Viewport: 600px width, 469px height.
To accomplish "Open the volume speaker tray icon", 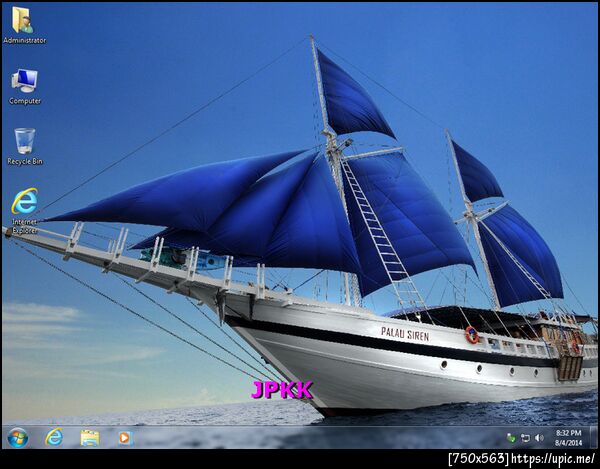I will tap(540, 438).
